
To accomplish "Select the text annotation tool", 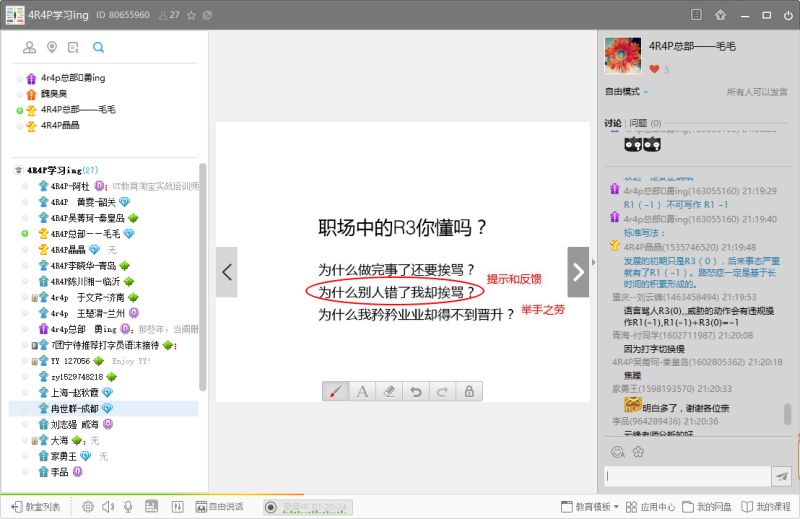I will point(363,391).
